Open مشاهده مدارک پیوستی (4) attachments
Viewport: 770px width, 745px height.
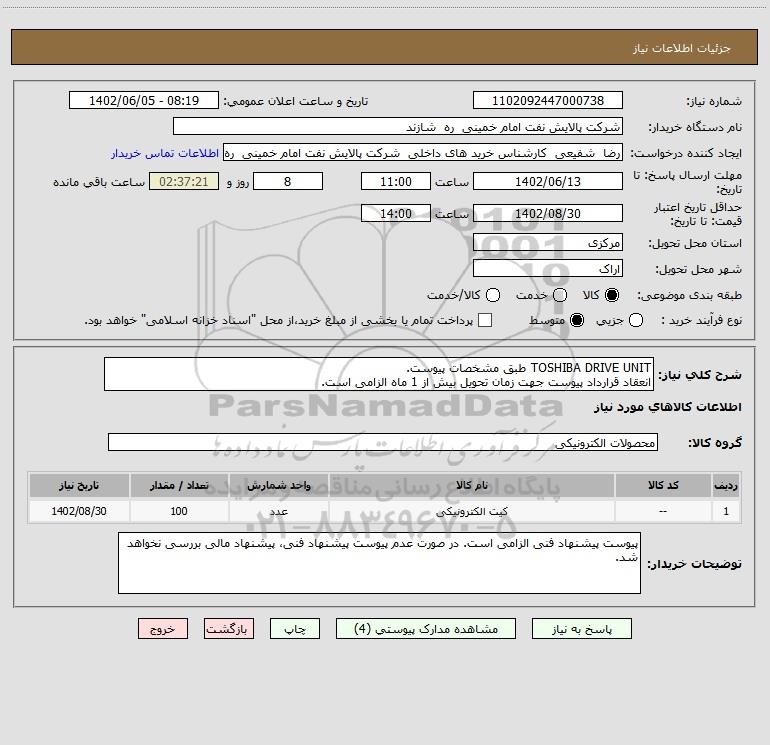[426, 629]
